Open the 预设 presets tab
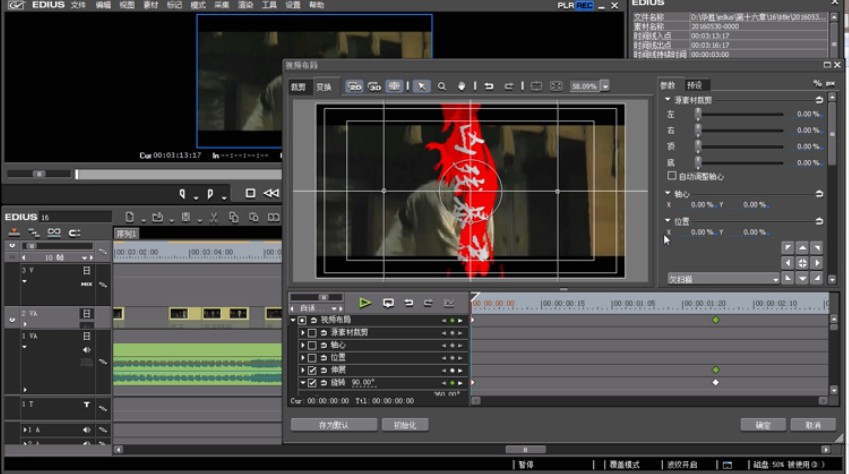The image size is (849, 474). (x=694, y=85)
